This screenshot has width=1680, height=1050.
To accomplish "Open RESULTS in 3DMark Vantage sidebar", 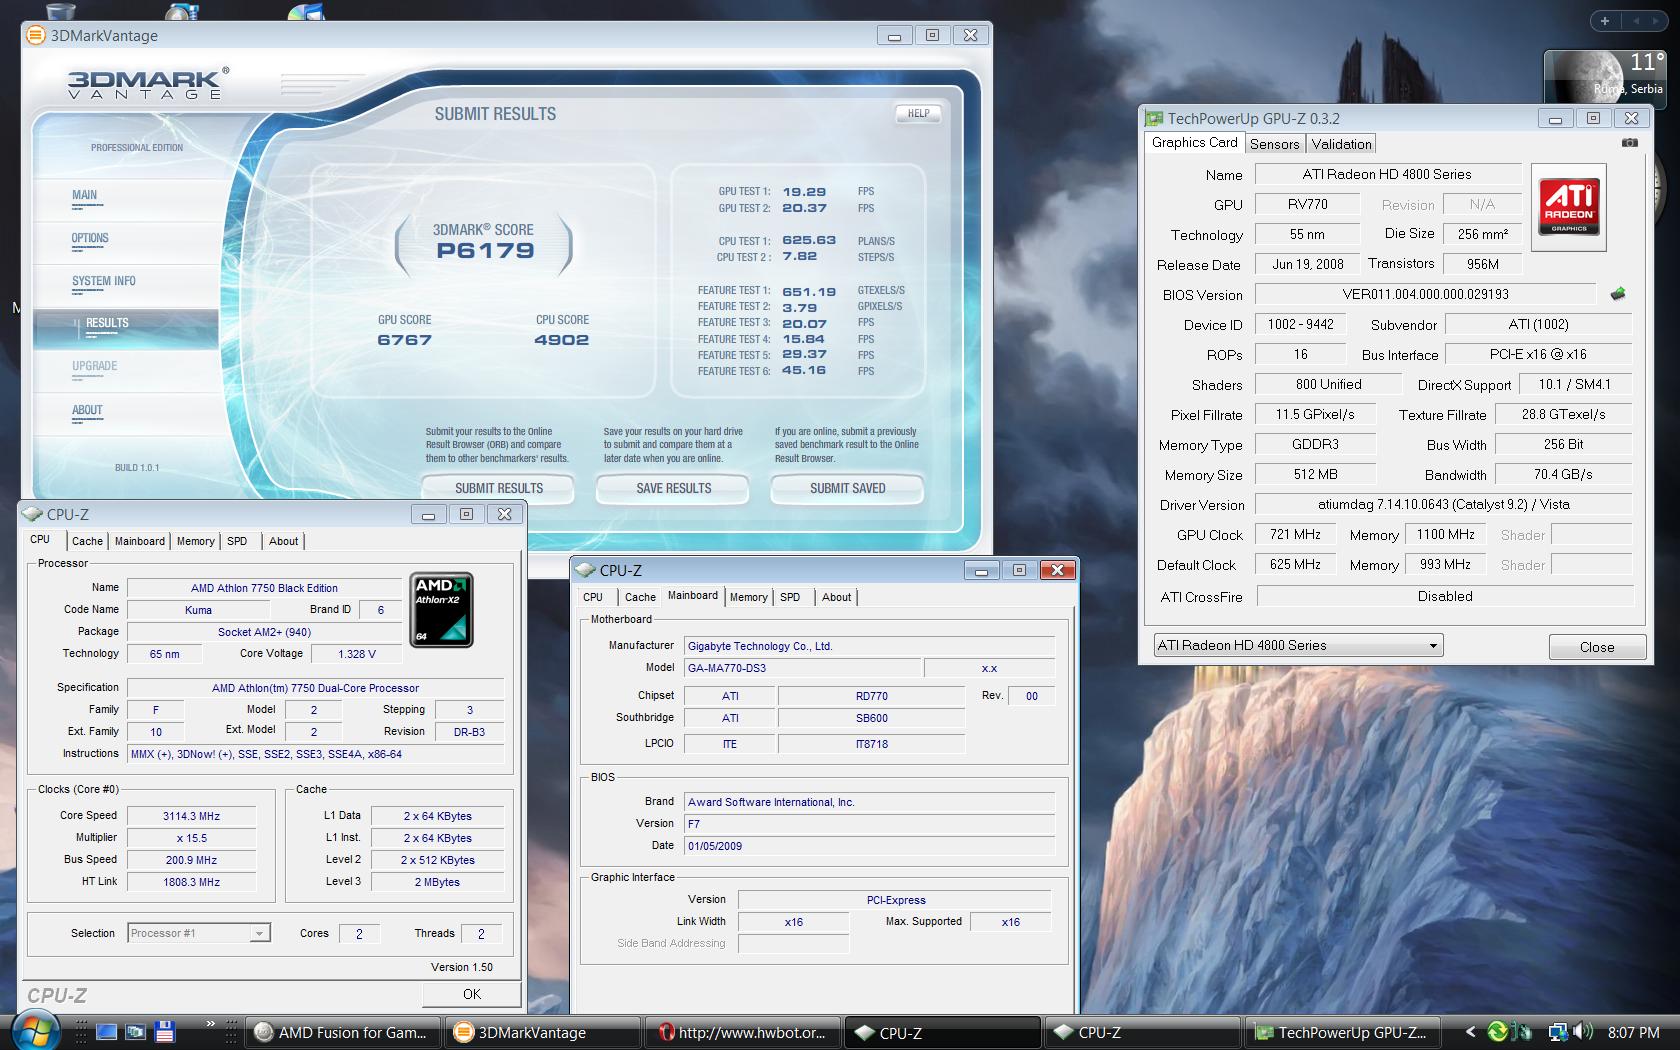I will pos(107,325).
